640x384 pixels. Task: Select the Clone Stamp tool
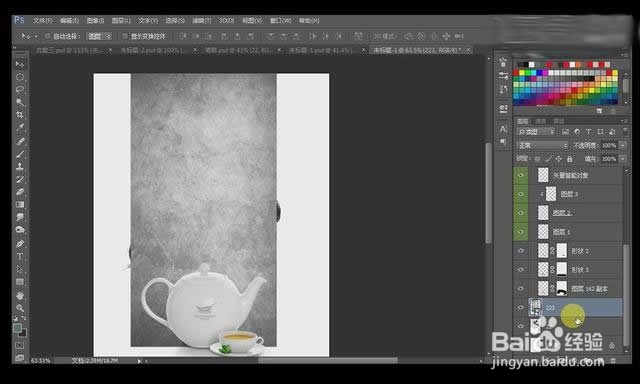pyautogui.click(x=20, y=166)
